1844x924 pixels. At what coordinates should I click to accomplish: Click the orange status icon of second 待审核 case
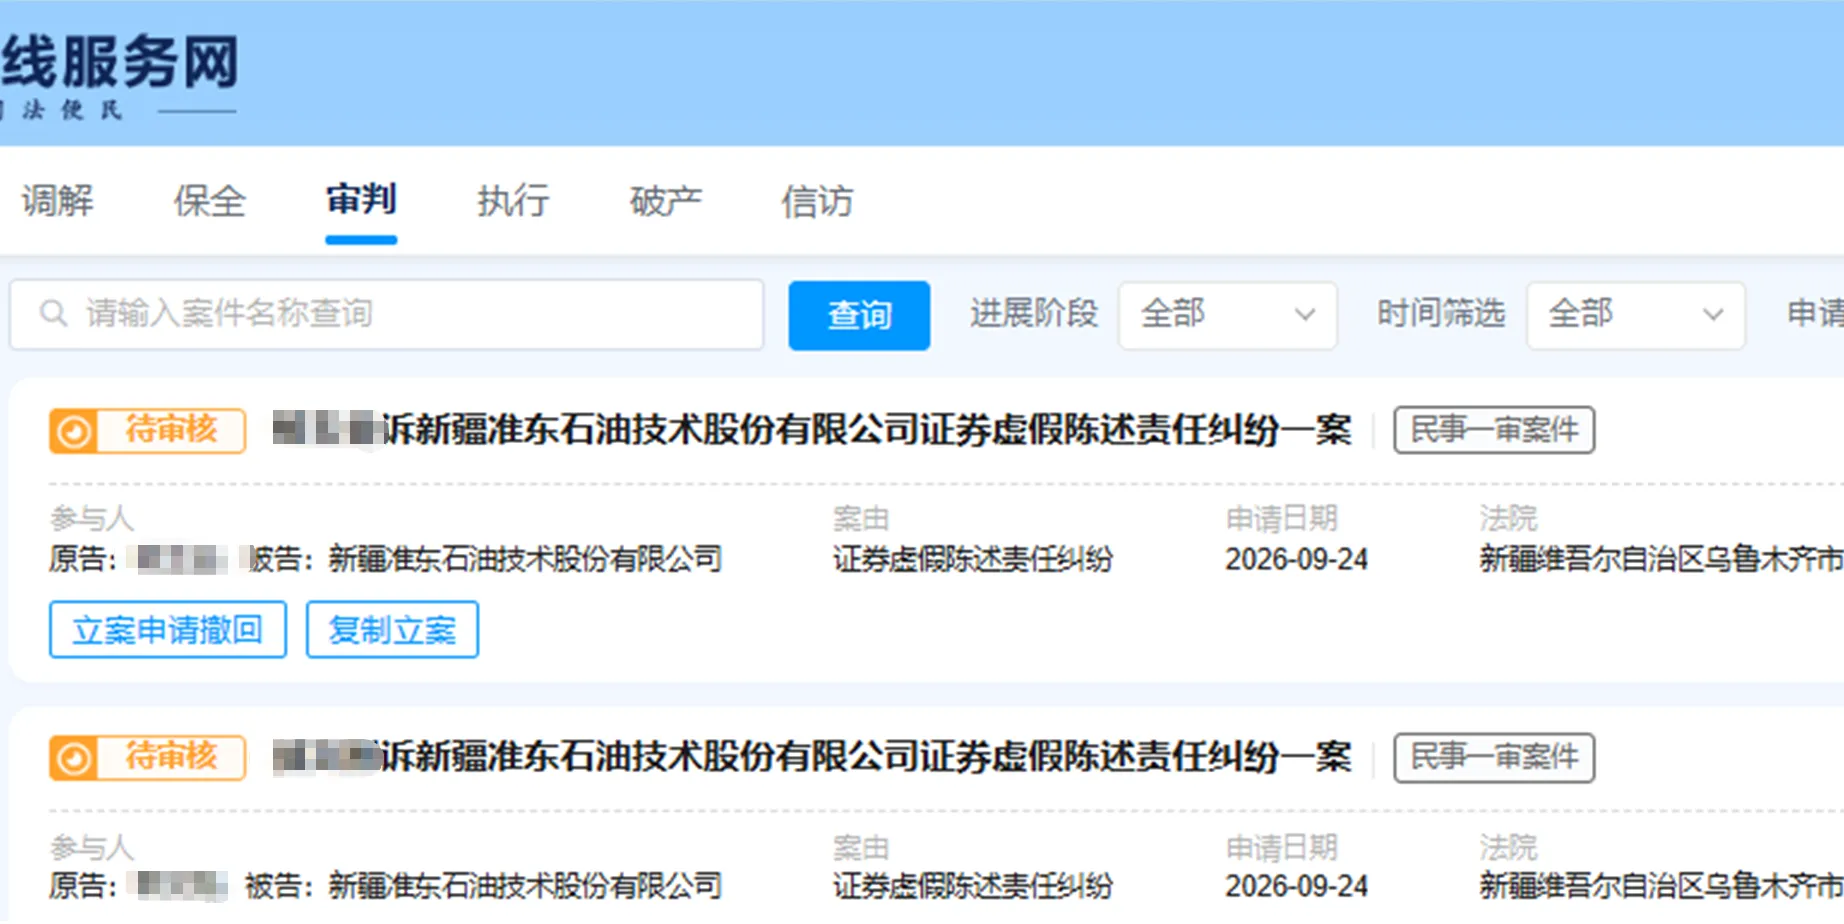(73, 758)
